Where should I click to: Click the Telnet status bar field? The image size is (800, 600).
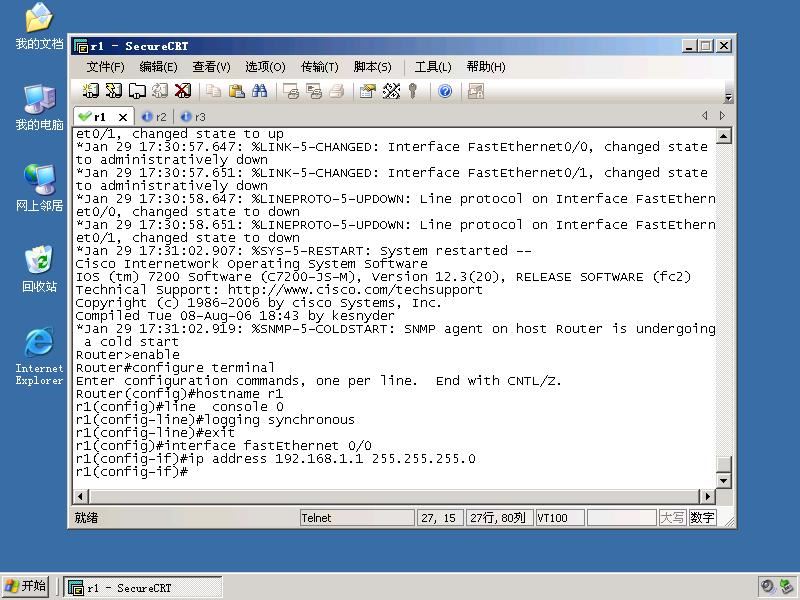[x=357, y=518]
